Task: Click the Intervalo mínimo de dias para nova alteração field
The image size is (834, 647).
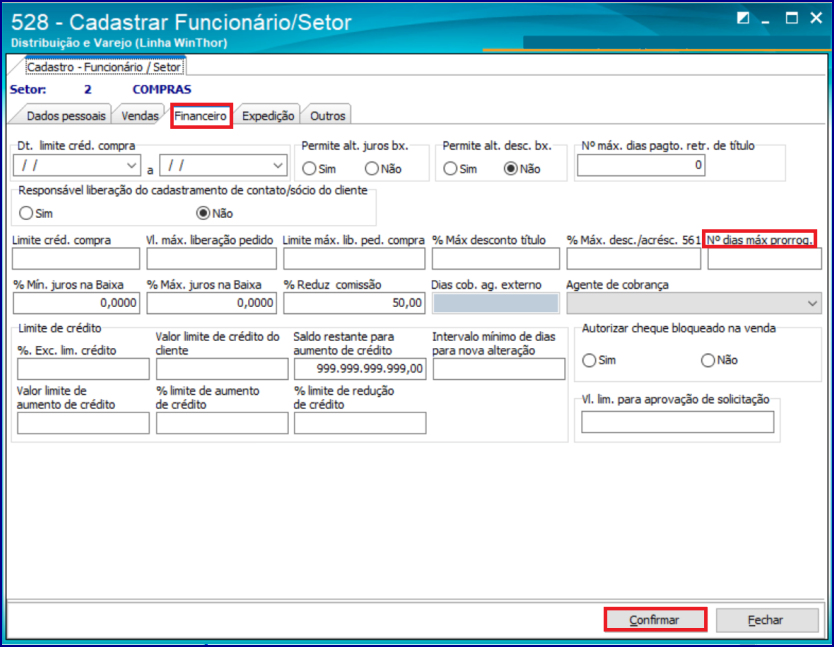Action: [x=499, y=369]
